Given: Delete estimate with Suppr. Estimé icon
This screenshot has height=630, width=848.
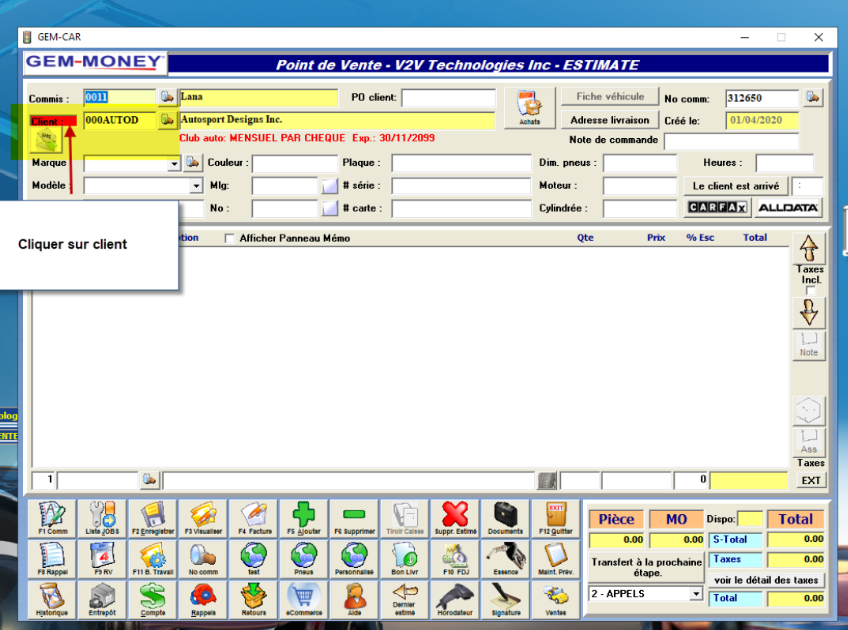Looking at the screenshot, I should pyautogui.click(x=455, y=519).
